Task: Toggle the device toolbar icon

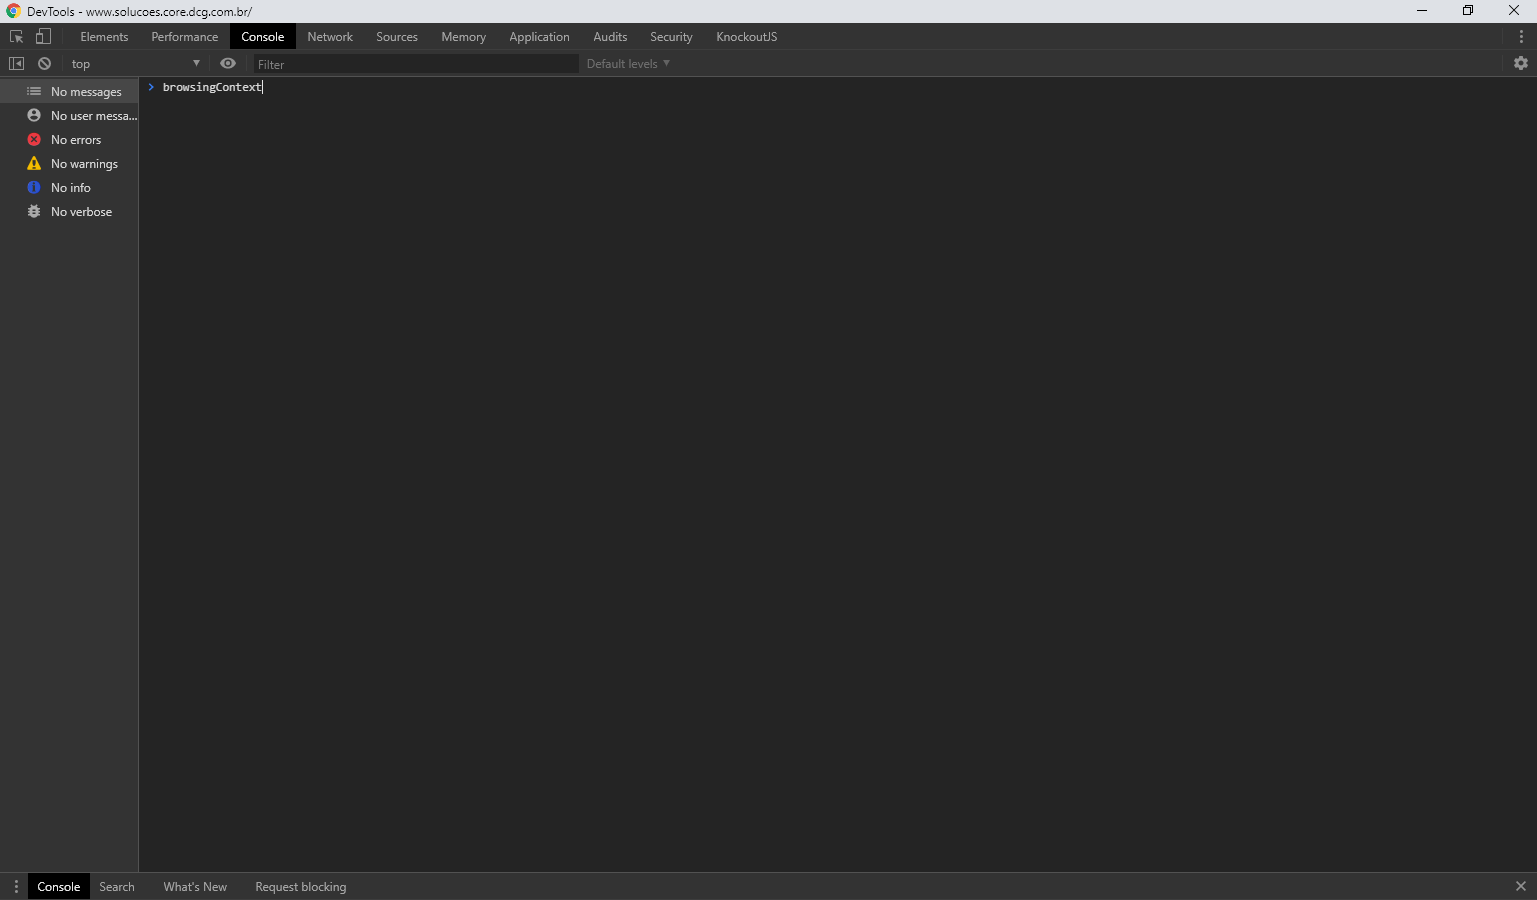Action: 43,37
